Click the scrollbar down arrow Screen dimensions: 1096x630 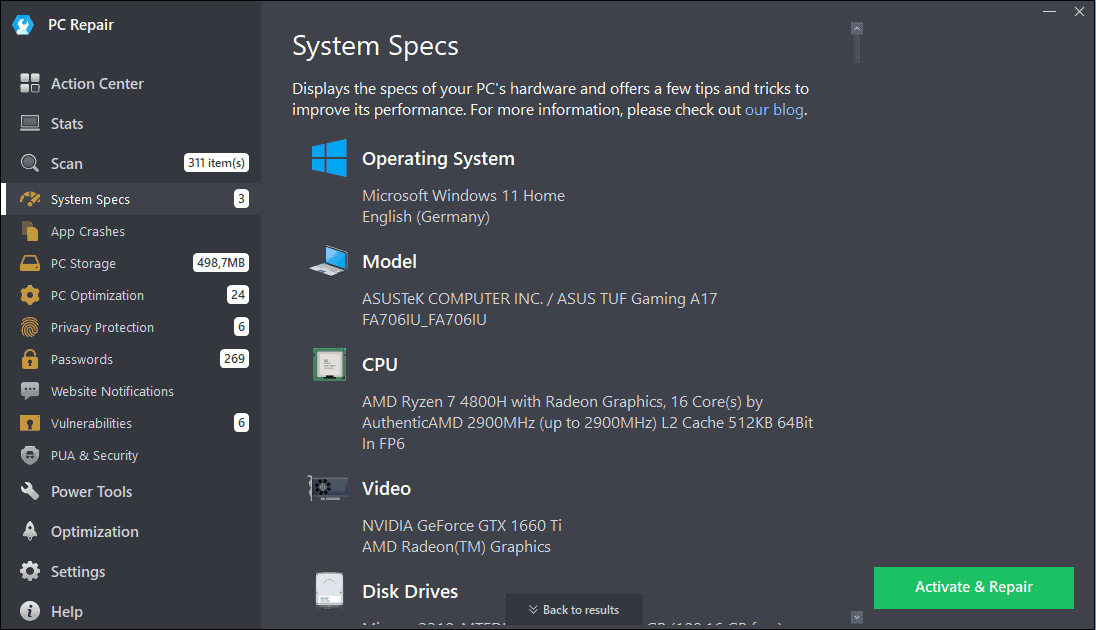pyautogui.click(x=857, y=617)
